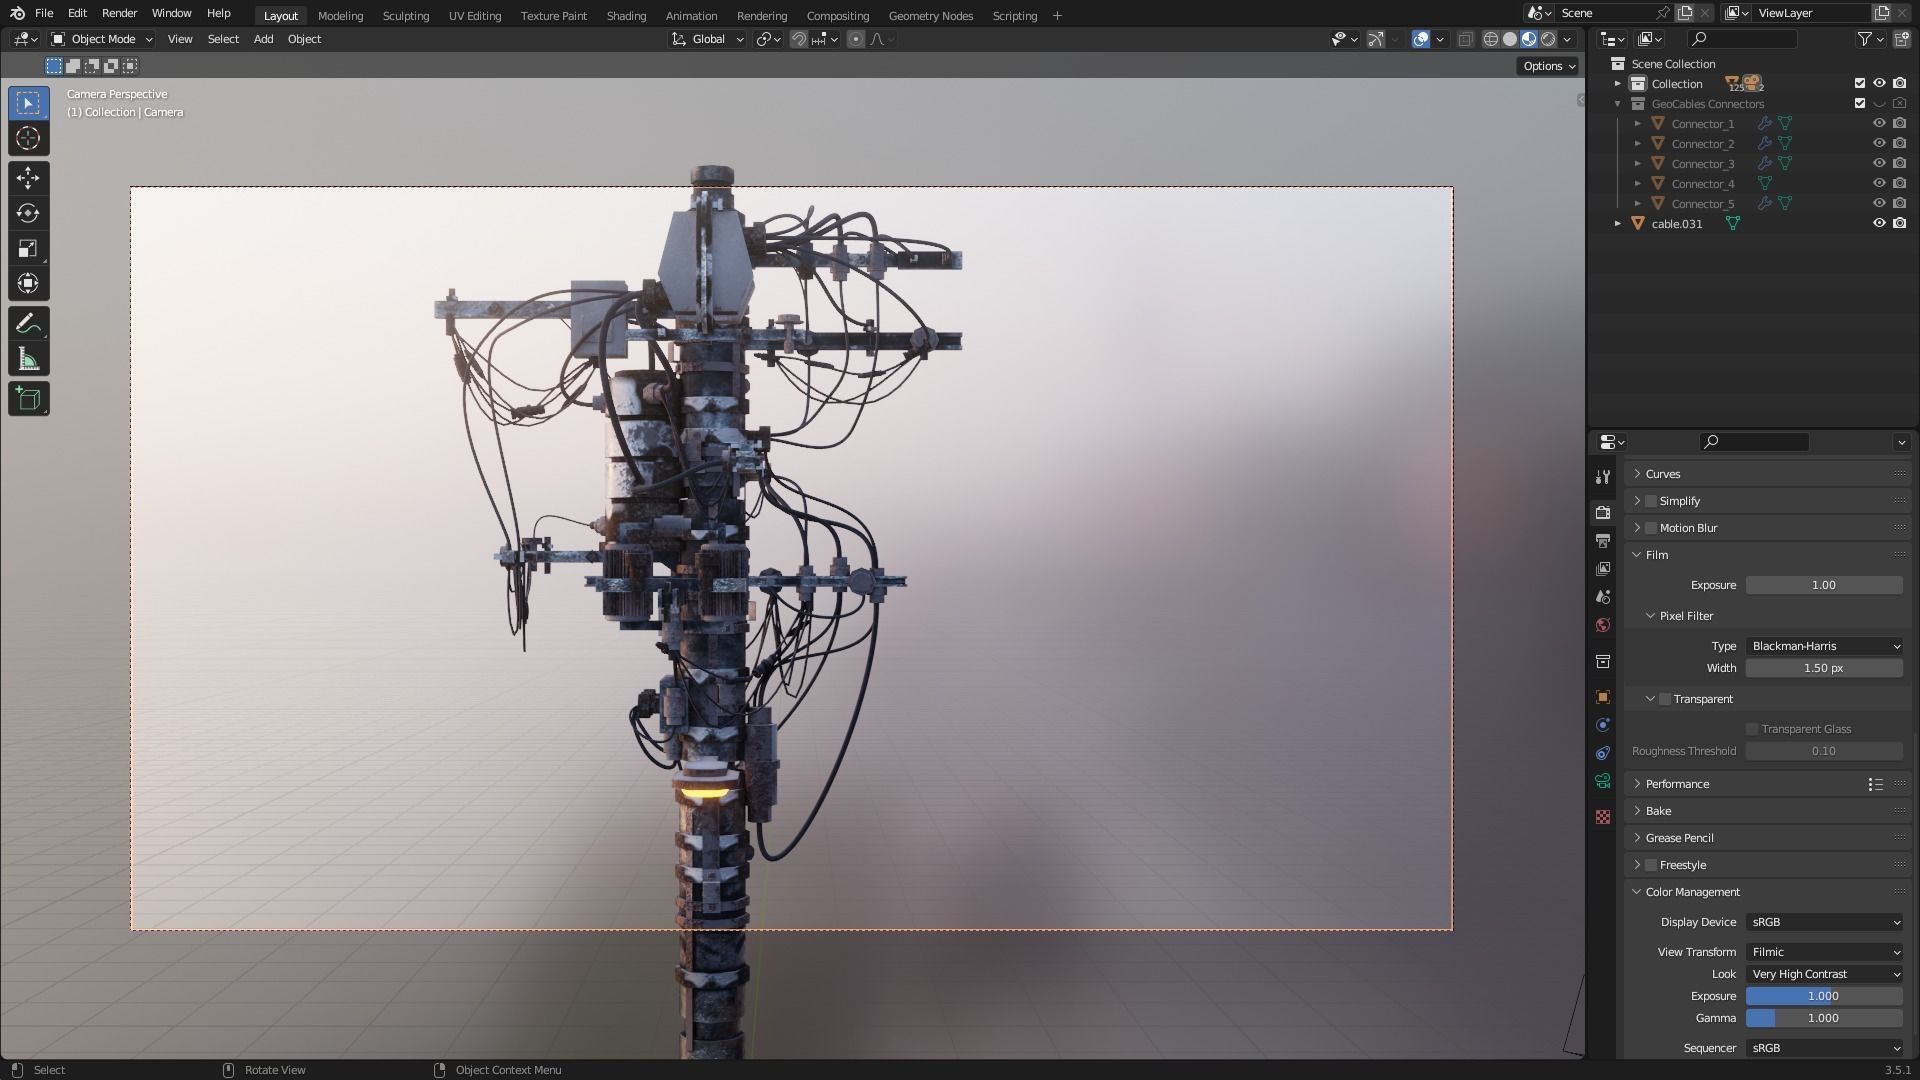Open the Render menu
The width and height of the screenshot is (1920, 1080).
[119, 13]
